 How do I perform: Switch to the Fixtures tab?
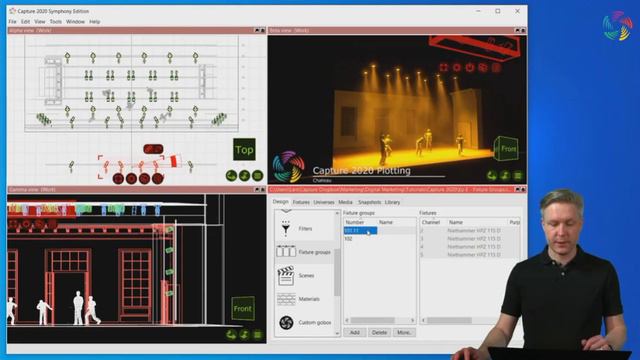301,202
